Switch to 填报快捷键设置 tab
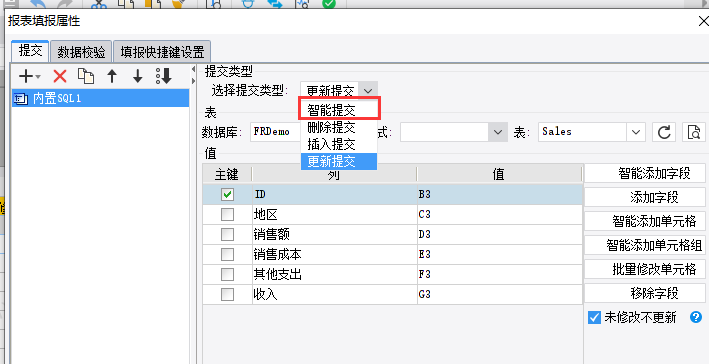The image size is (709, 364). click(162, 52)
